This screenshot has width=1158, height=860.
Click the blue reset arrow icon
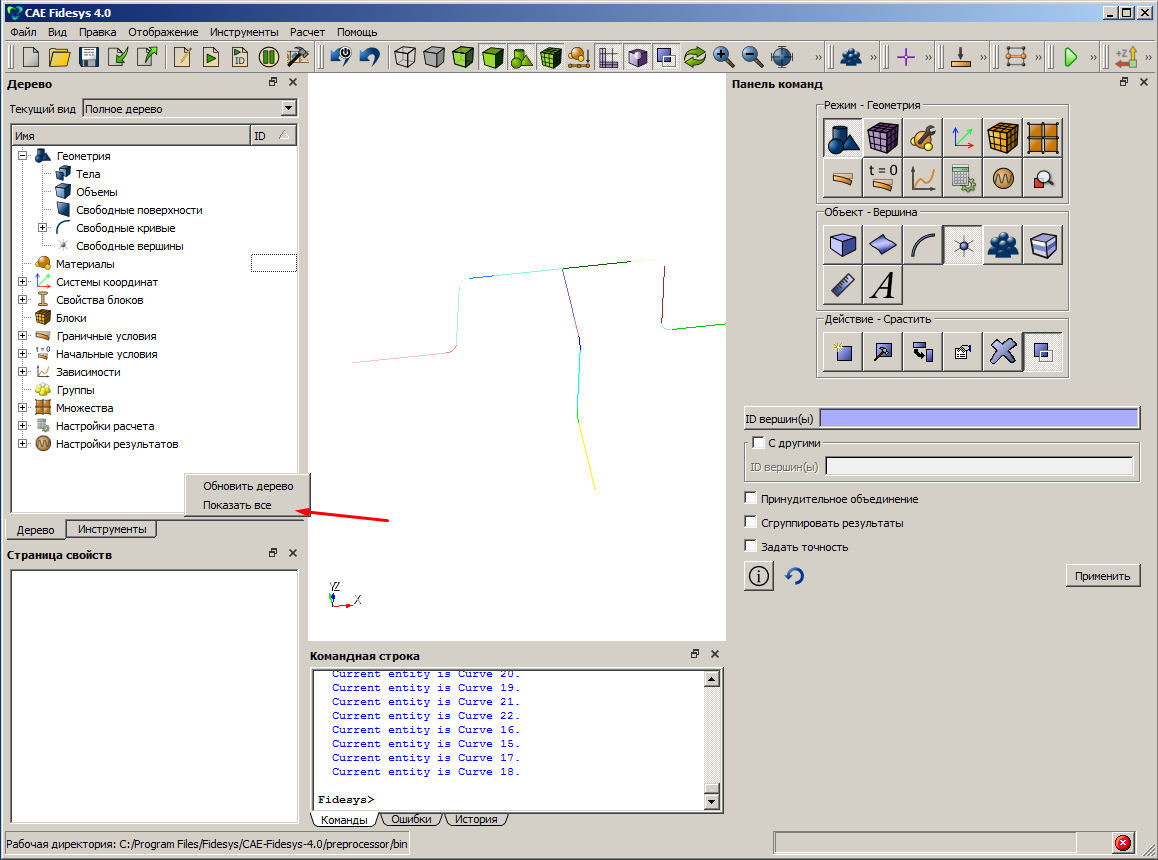795,576
